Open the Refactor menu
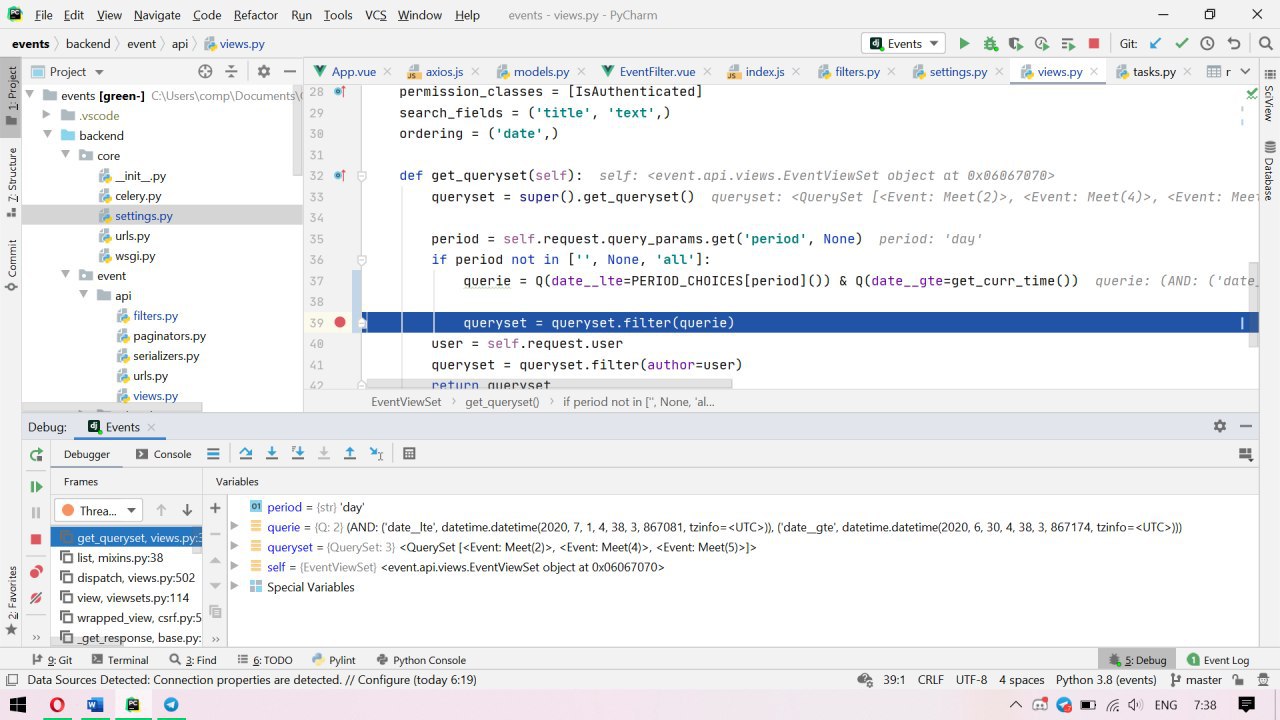 [256, 15]
